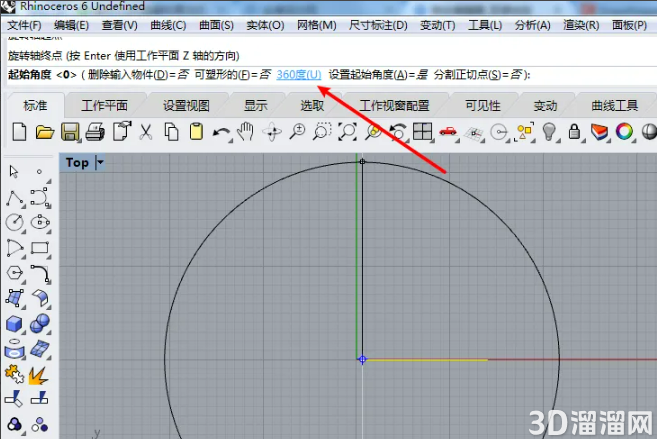This screenshot has width=657, height=439.
Task: Open the 查看(V) menu
Action: (119, 25)
